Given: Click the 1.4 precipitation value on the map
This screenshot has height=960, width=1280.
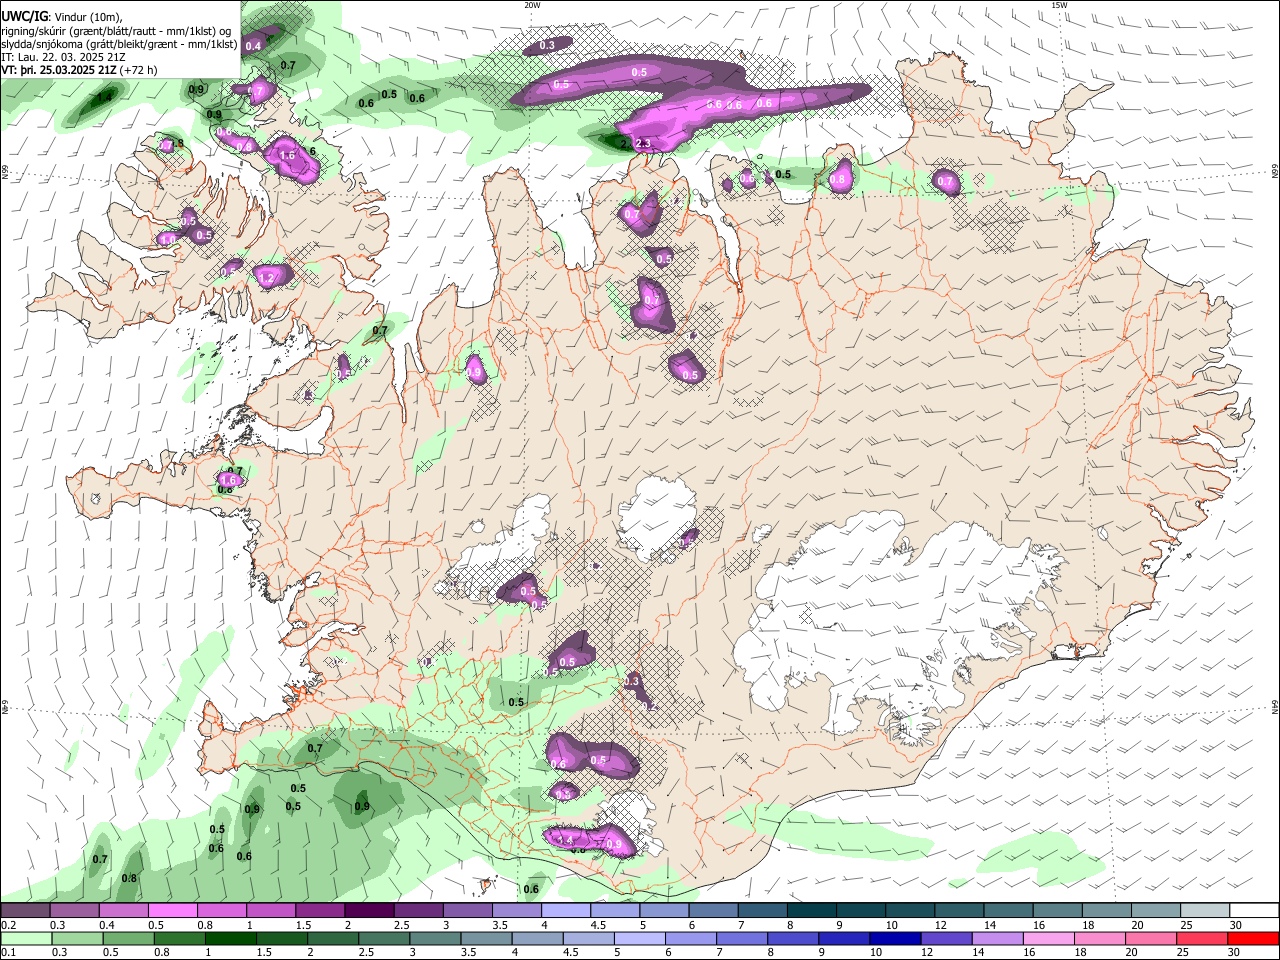Looking at the screenshot, I should (x=102, y=98).
